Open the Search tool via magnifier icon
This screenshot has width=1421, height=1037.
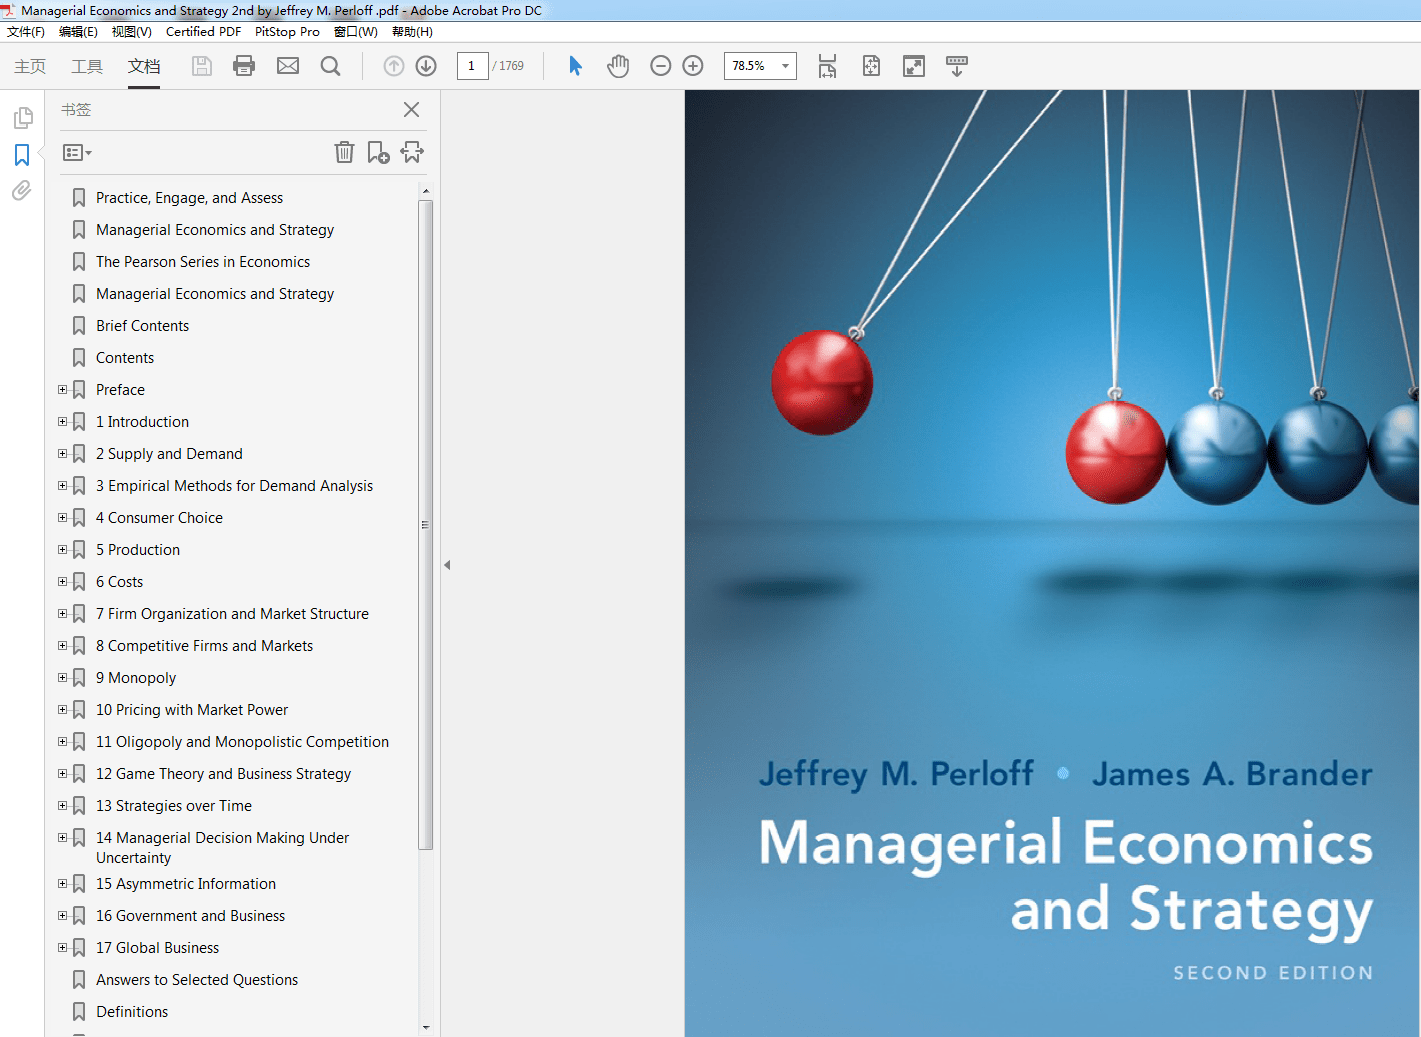click(x=330, y=65)
